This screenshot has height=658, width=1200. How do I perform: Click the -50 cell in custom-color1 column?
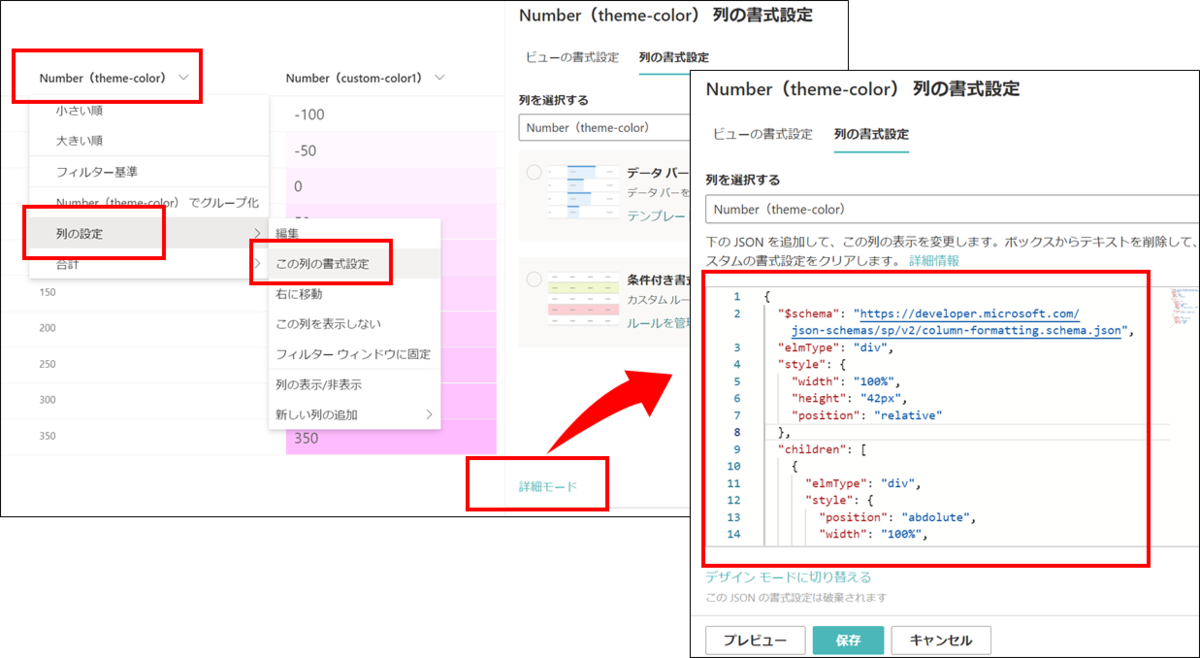coord(391,150)
